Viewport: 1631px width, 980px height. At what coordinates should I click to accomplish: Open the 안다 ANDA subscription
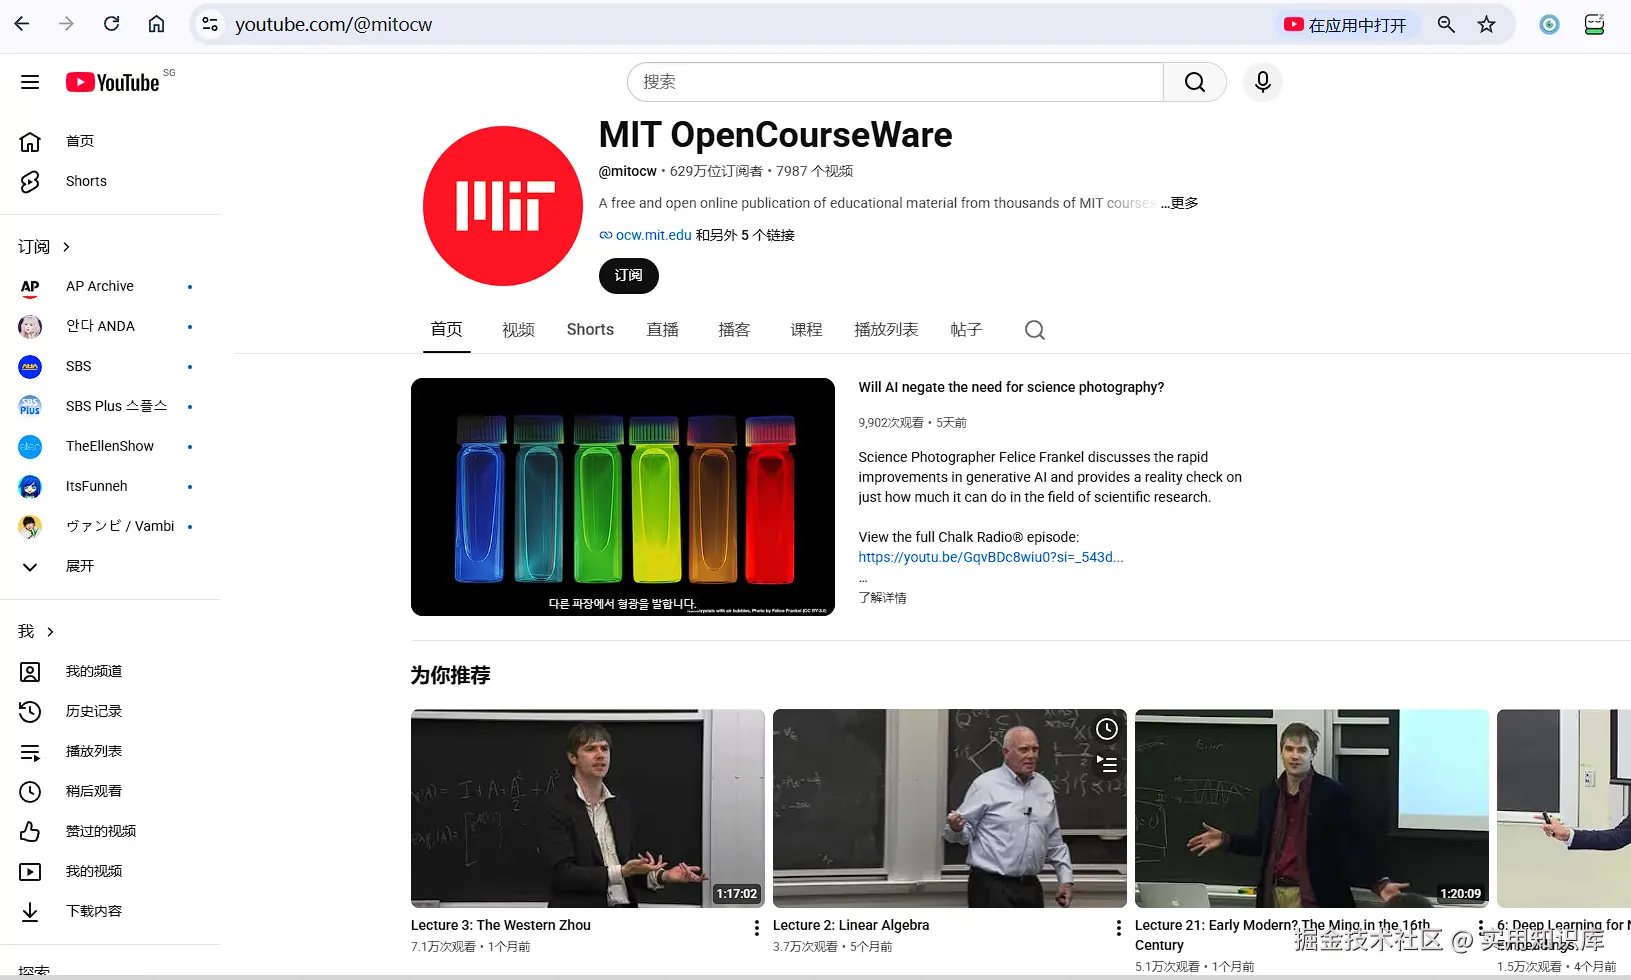(110, 326)
